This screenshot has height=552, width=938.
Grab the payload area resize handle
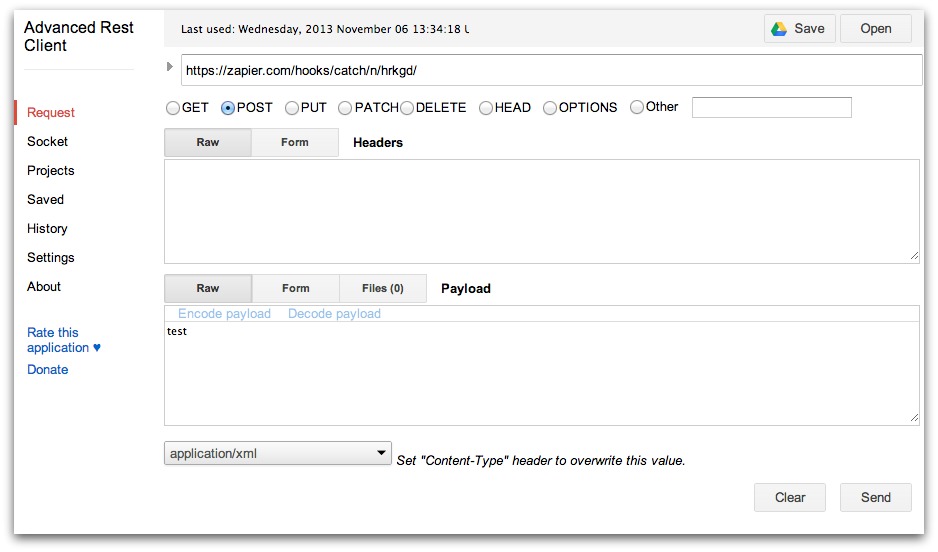tap(914, 418)
